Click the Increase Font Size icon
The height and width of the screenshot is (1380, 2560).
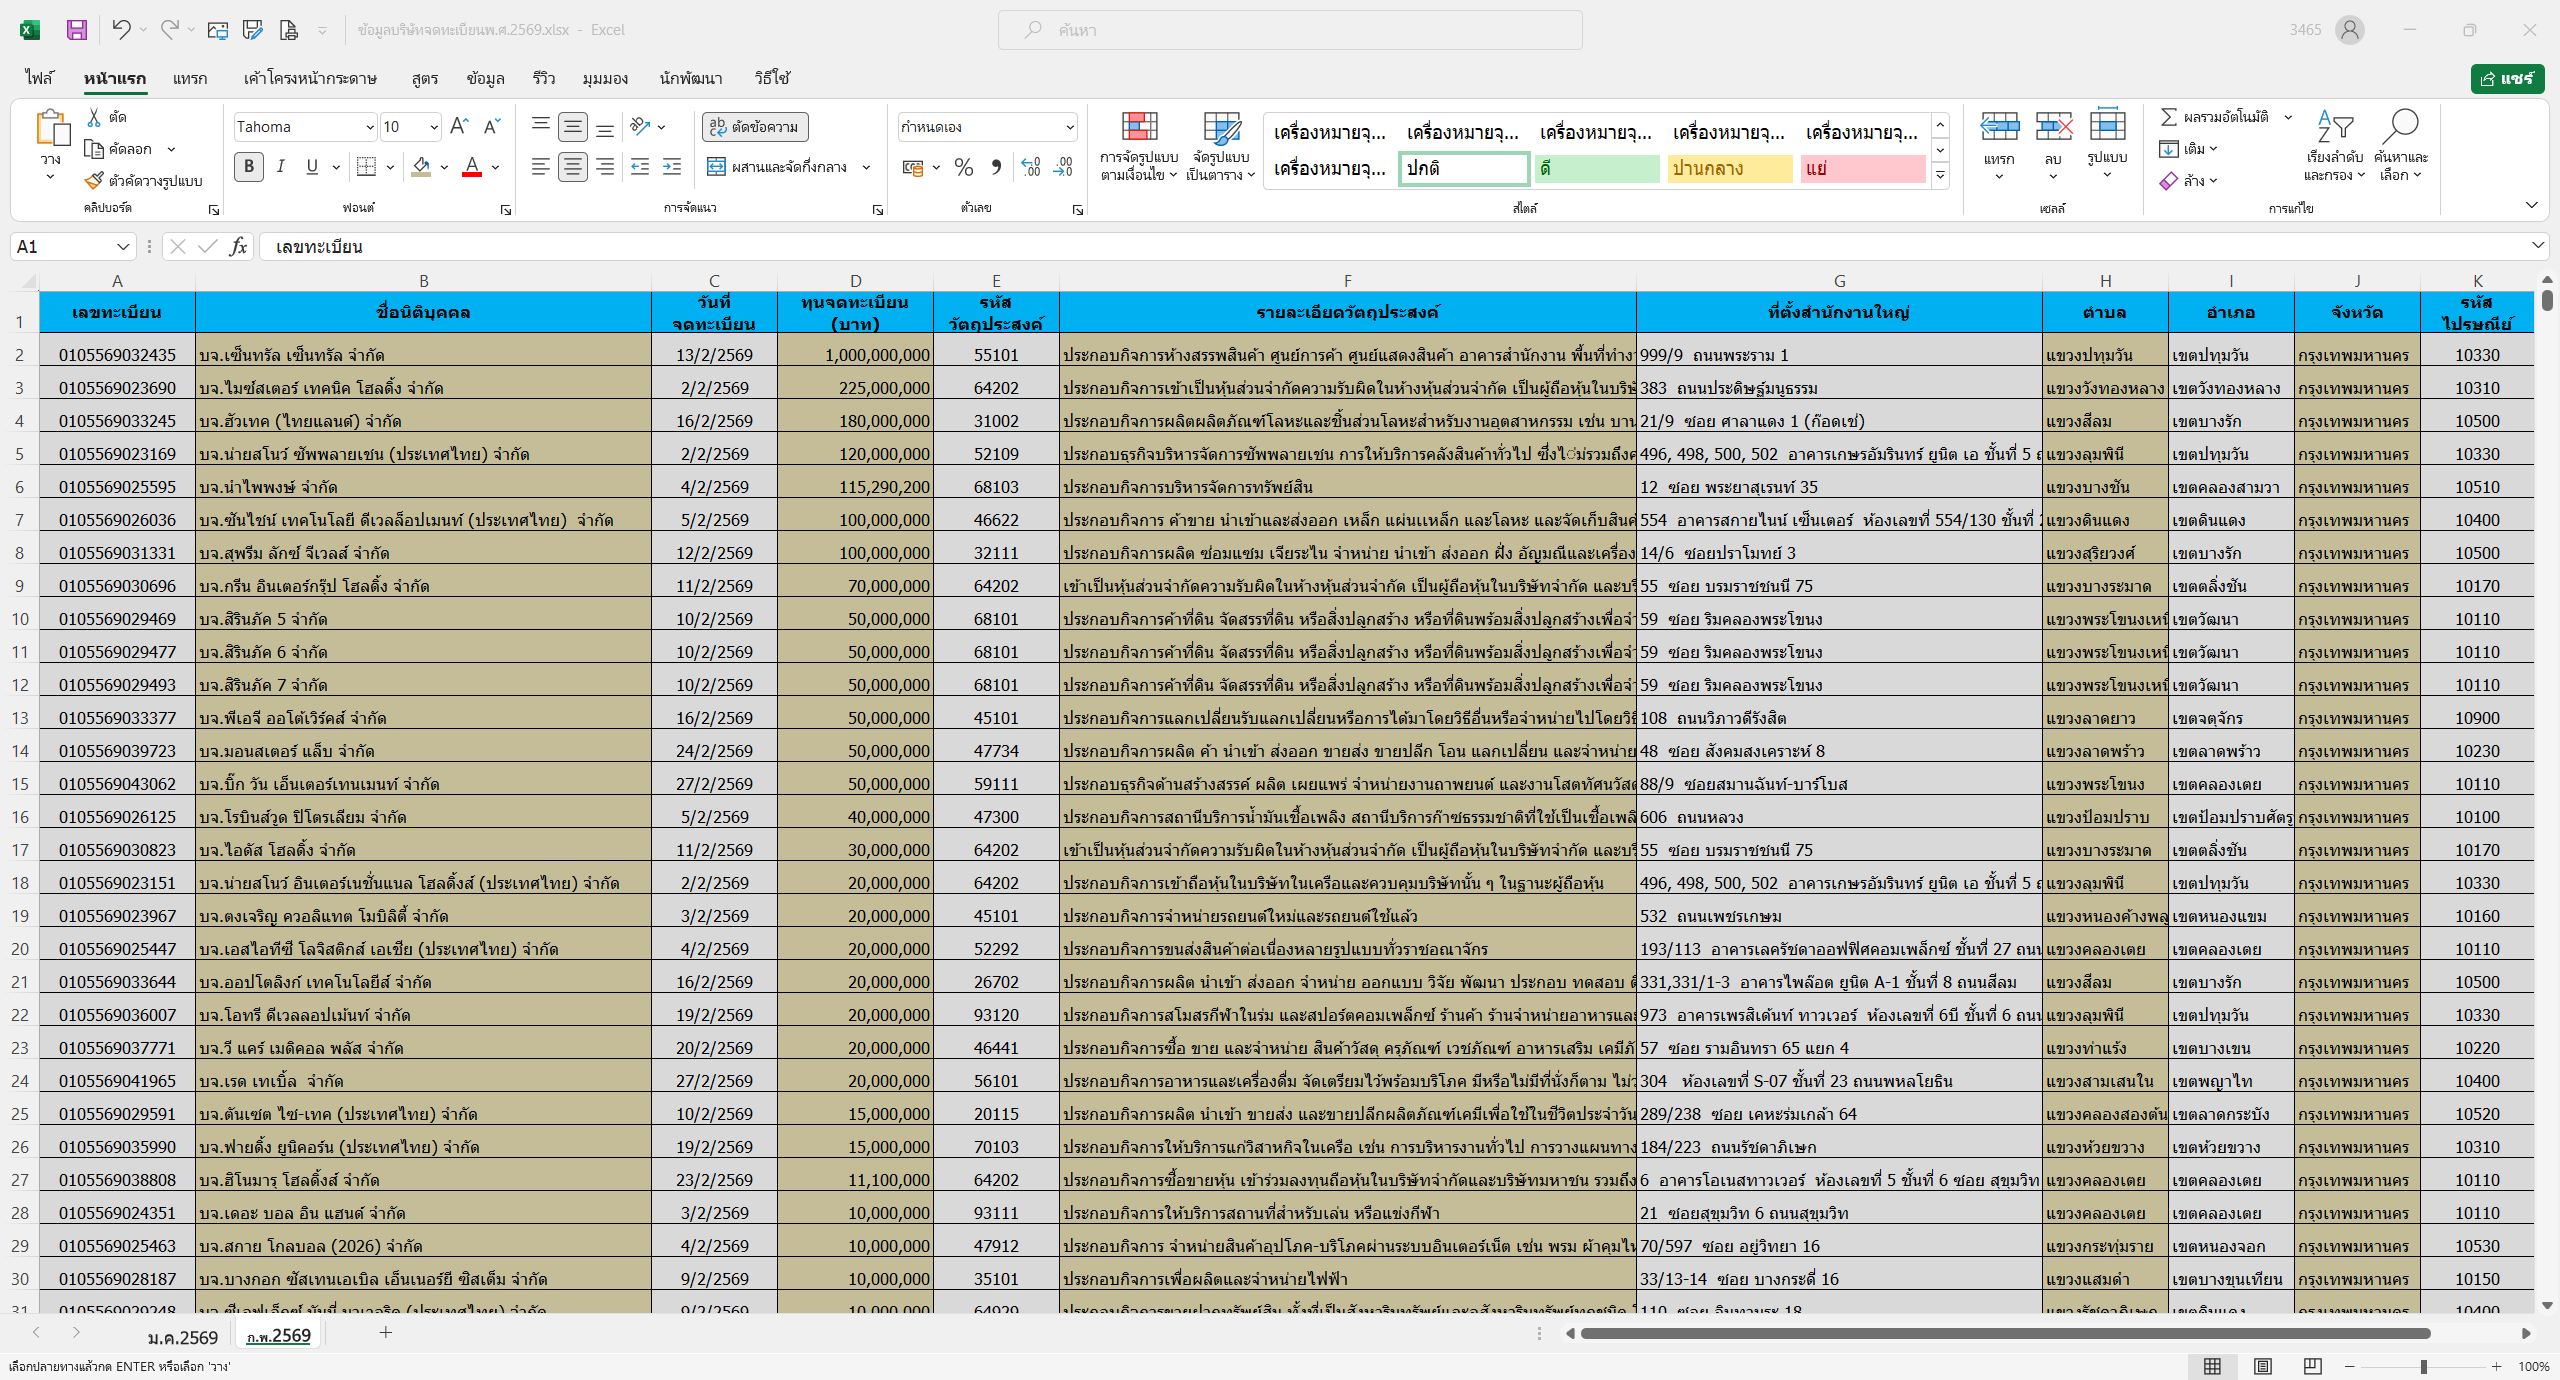459,126
